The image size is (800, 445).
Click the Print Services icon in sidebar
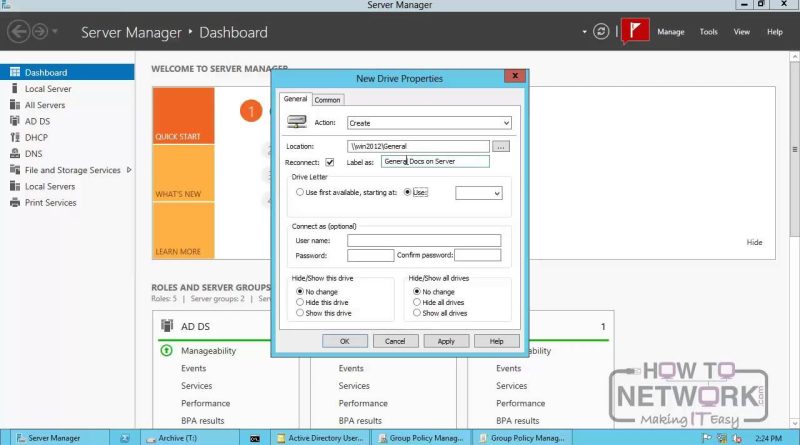click(15, 203)
